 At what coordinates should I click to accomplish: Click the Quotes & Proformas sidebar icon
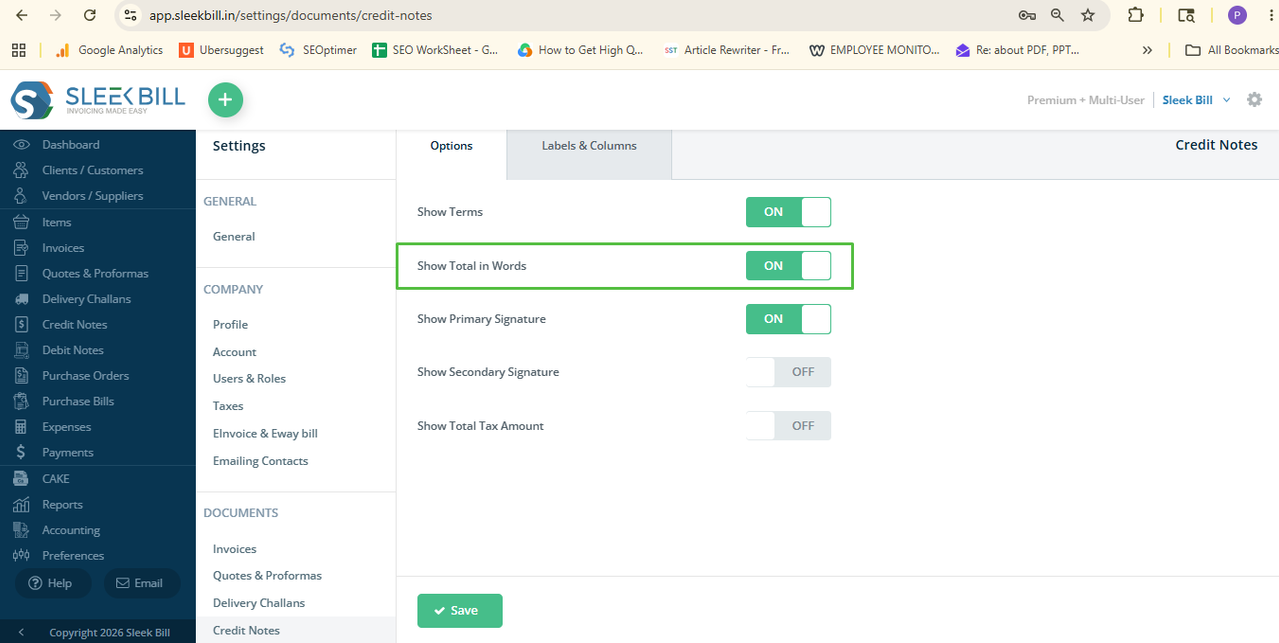coord(21,273)
